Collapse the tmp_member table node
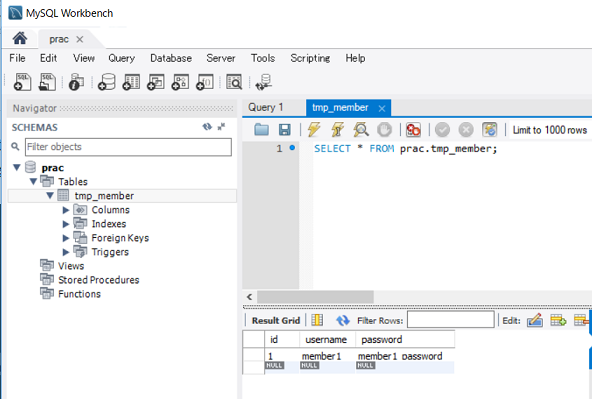The height and width of the screenshot is (399, 592). tap(50, 196)
